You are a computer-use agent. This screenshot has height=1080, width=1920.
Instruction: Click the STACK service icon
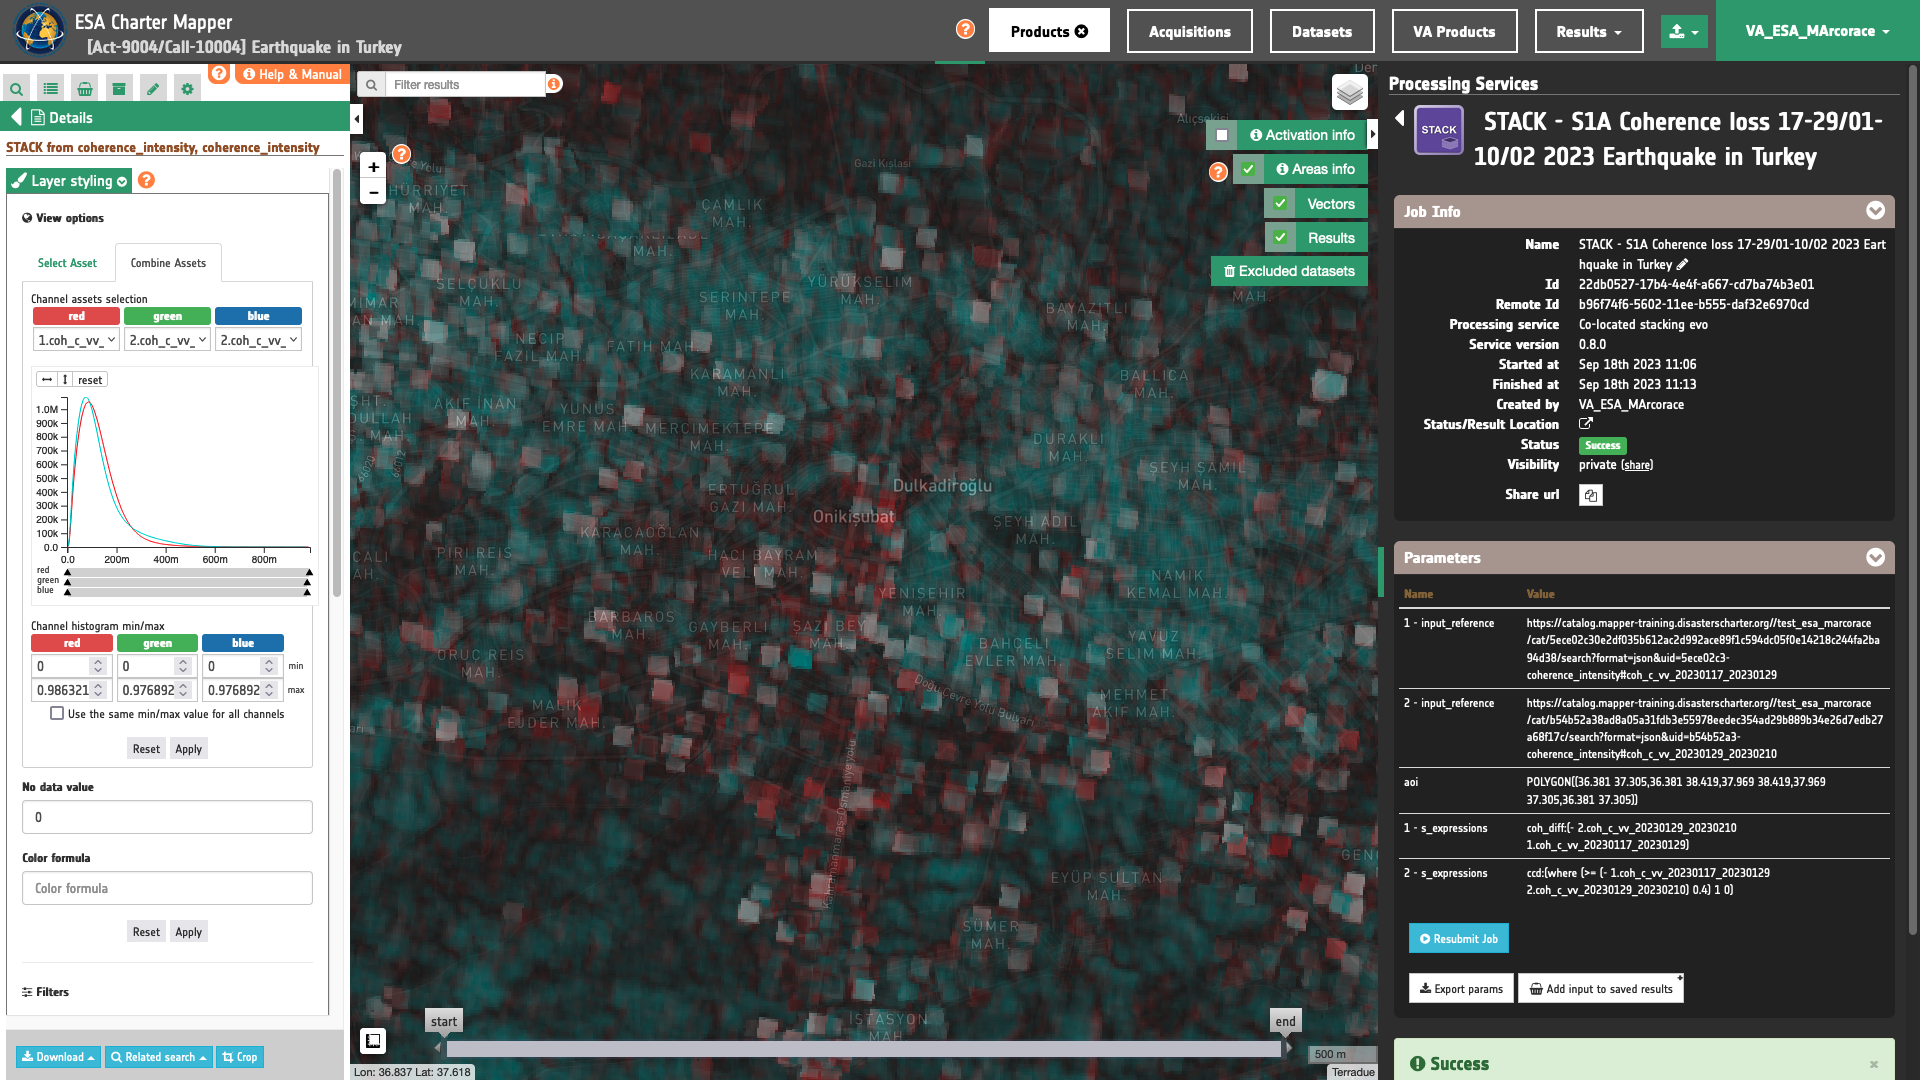point(1439,131)
